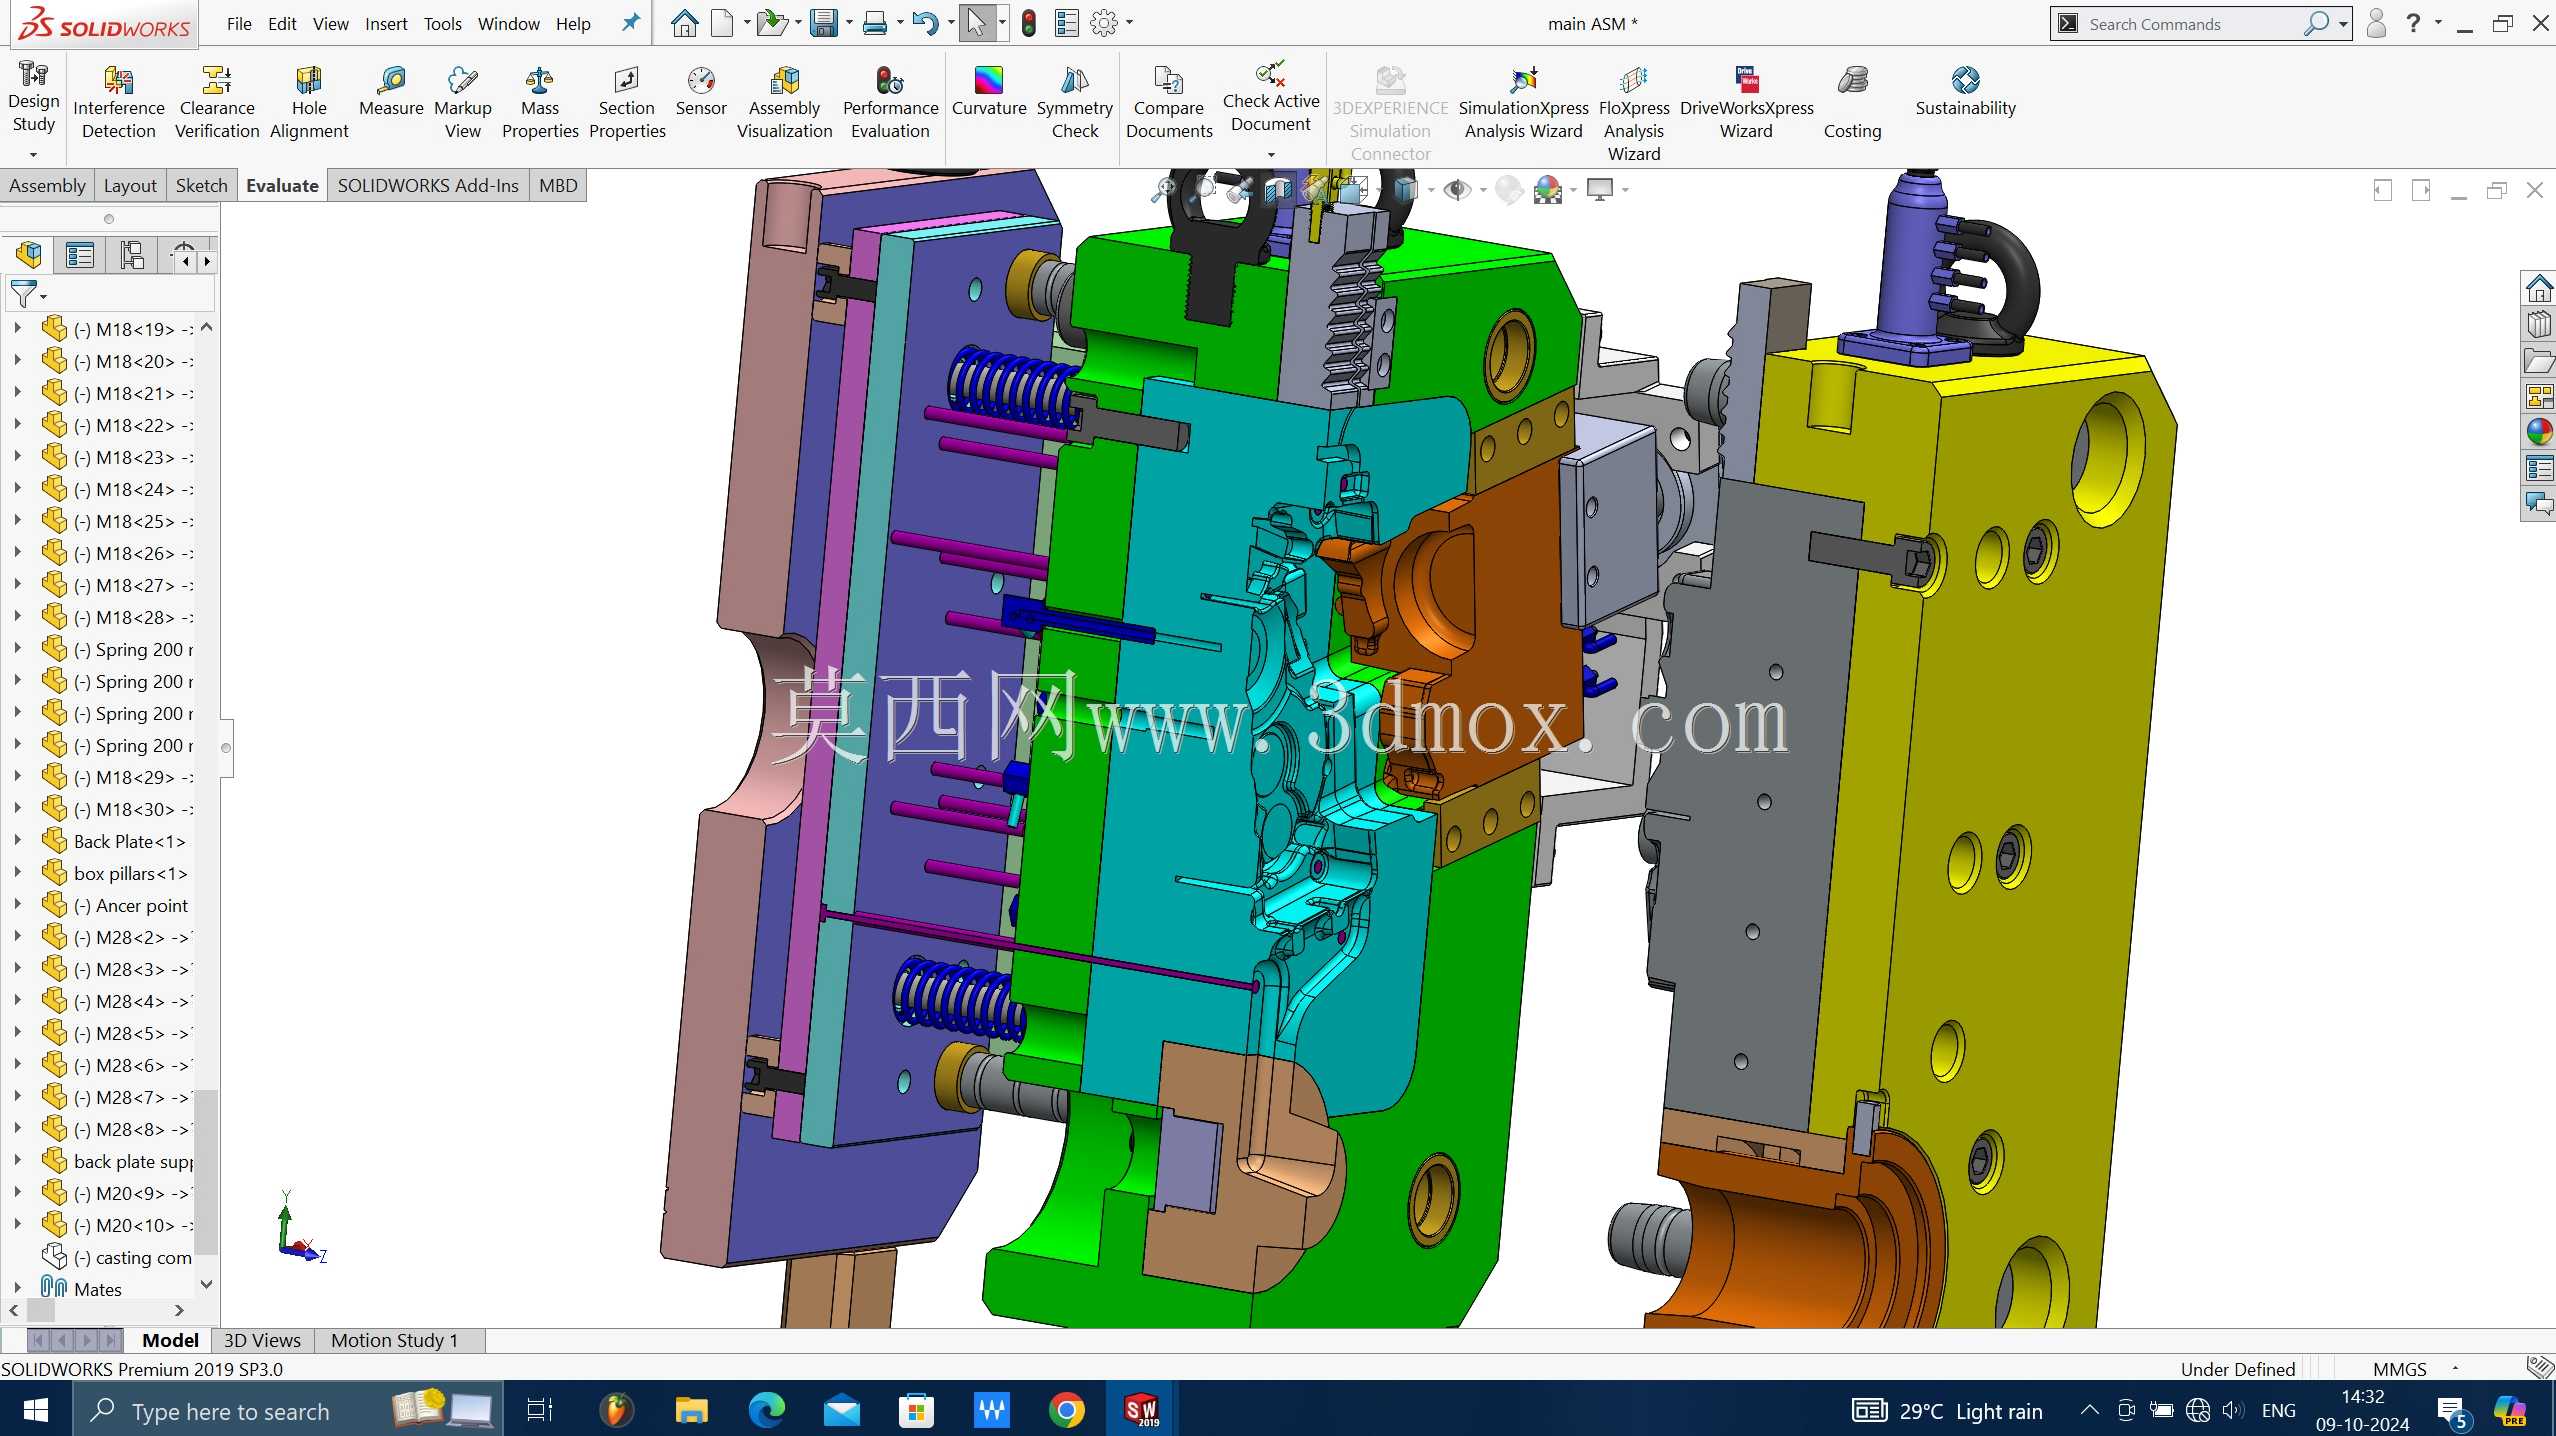Viewport: 2556px width, 1436px height.
Task: Open Markup View
Action: coord(463,104)
